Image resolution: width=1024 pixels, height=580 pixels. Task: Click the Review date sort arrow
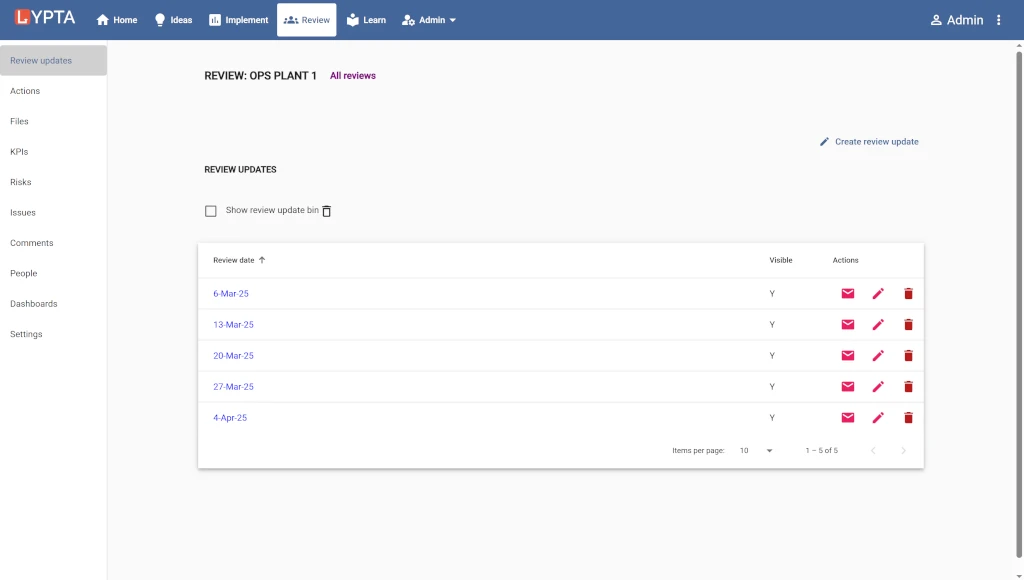click(x=262, y=260)
